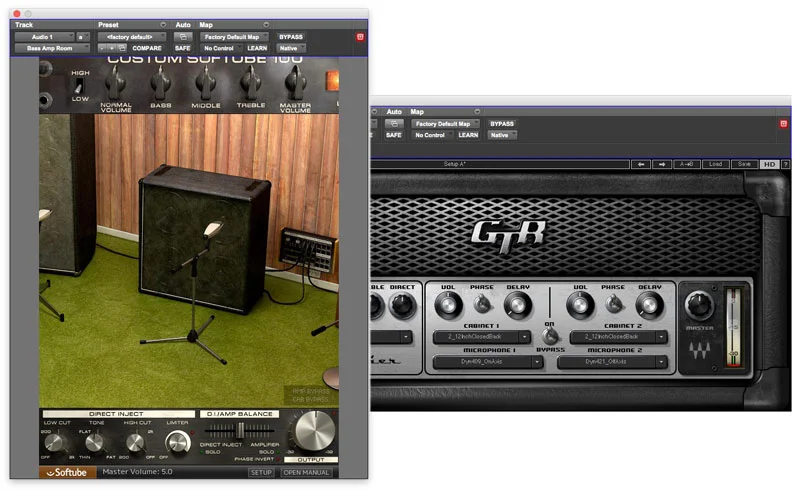The width and height of the screenshot is (800, 490).
Task: Toggle the HD button in GTR
Action: pyautogui.click(x=769, y=164)
